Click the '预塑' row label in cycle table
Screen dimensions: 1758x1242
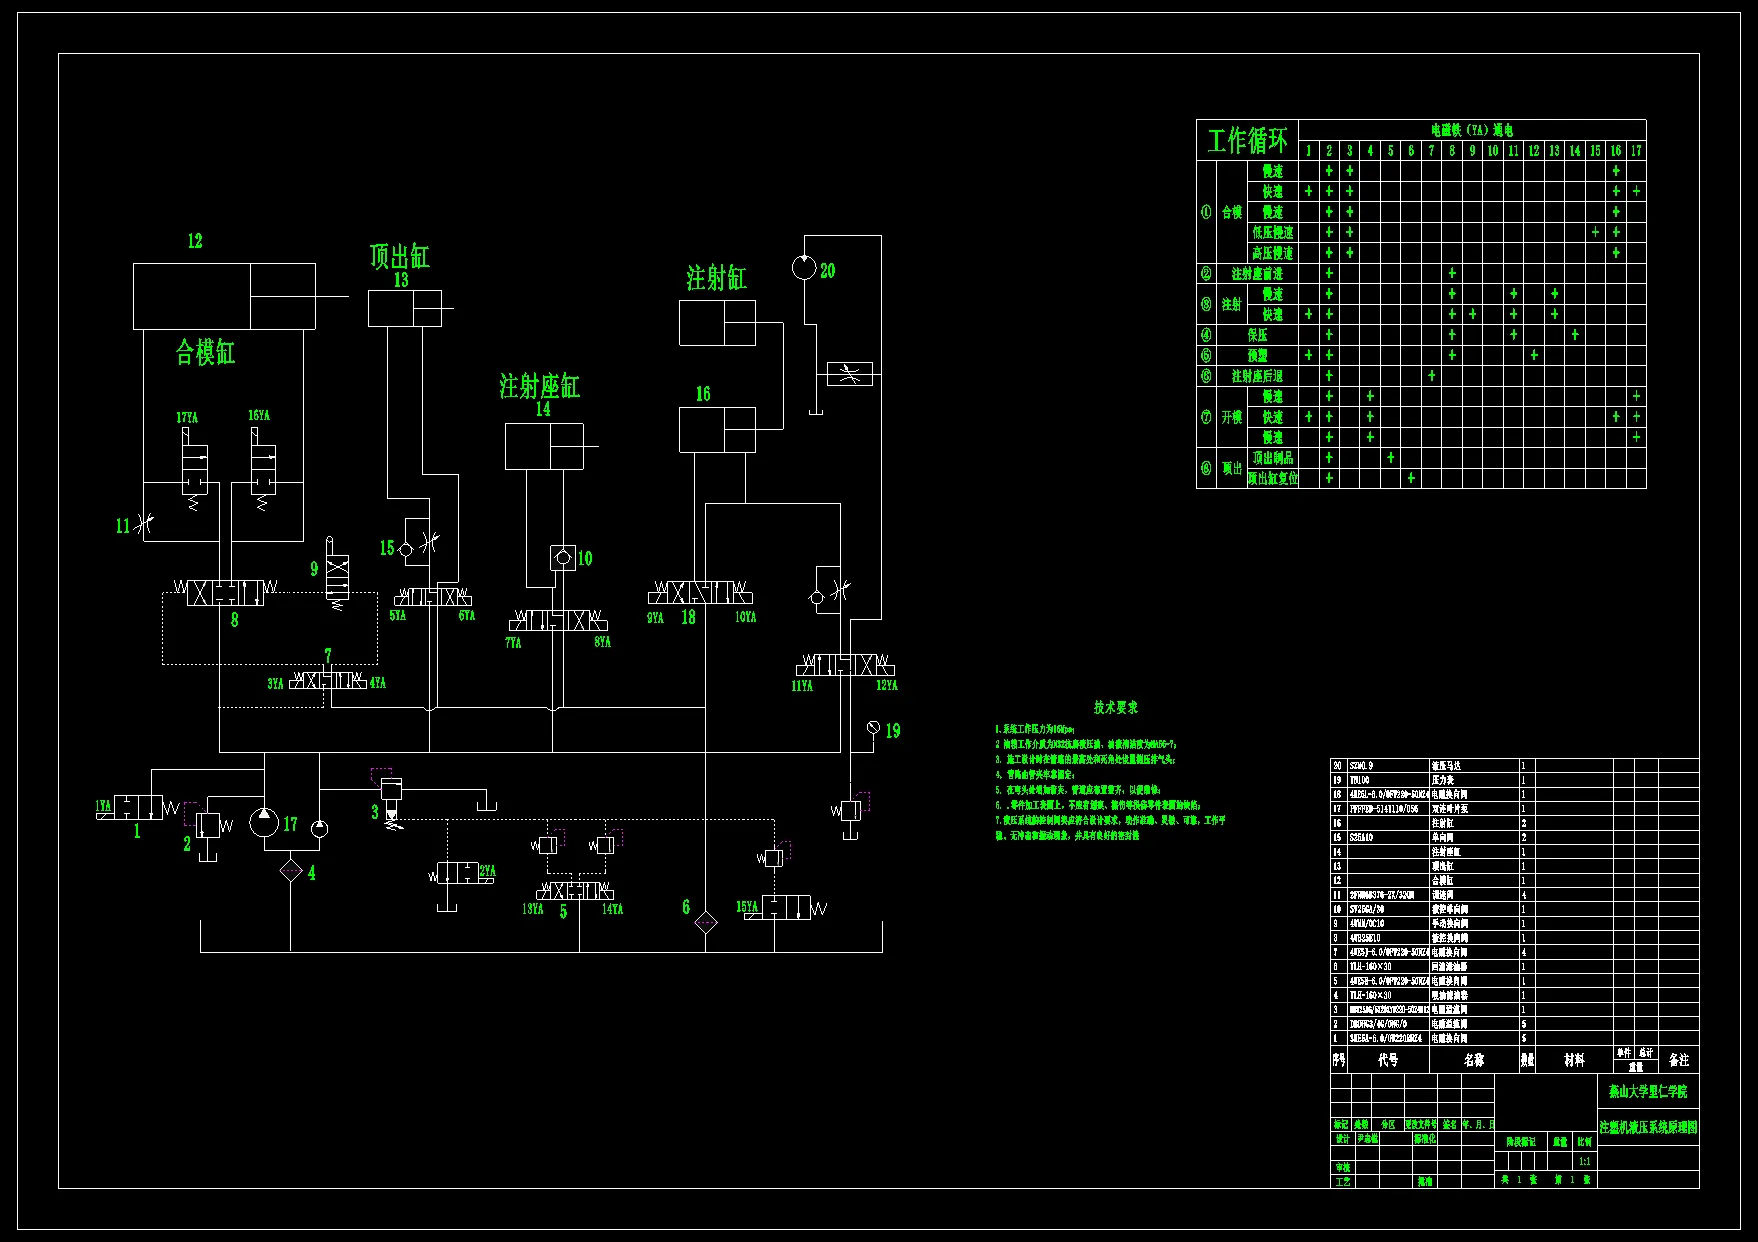click(1257, 356)
